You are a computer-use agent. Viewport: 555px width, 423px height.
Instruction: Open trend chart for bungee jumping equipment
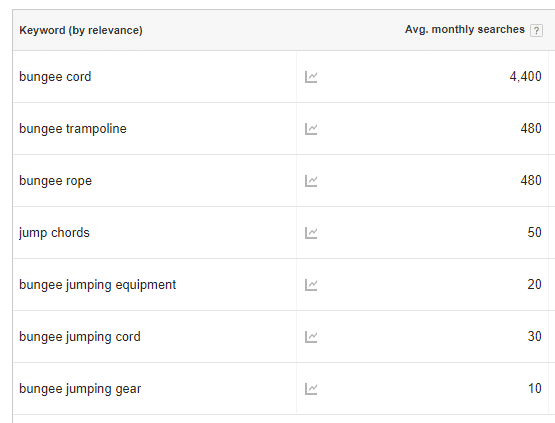311,285
